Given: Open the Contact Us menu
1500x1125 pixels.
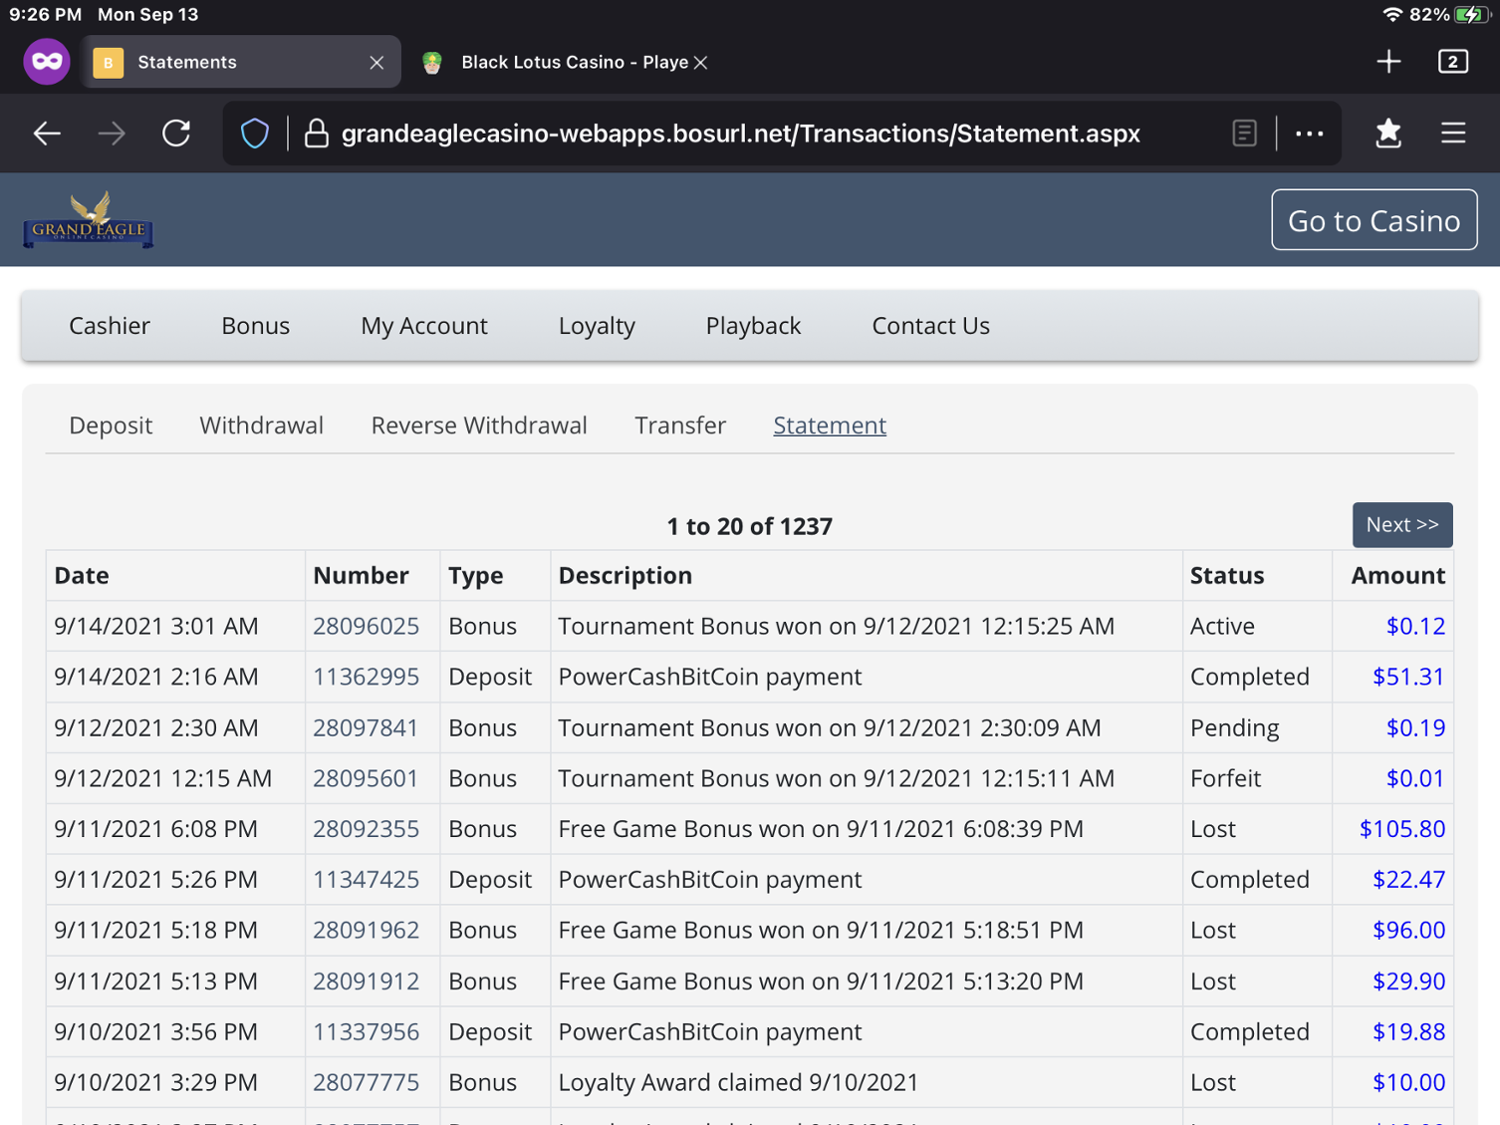Looking at the screenshot, I should [x=931, y=326].
